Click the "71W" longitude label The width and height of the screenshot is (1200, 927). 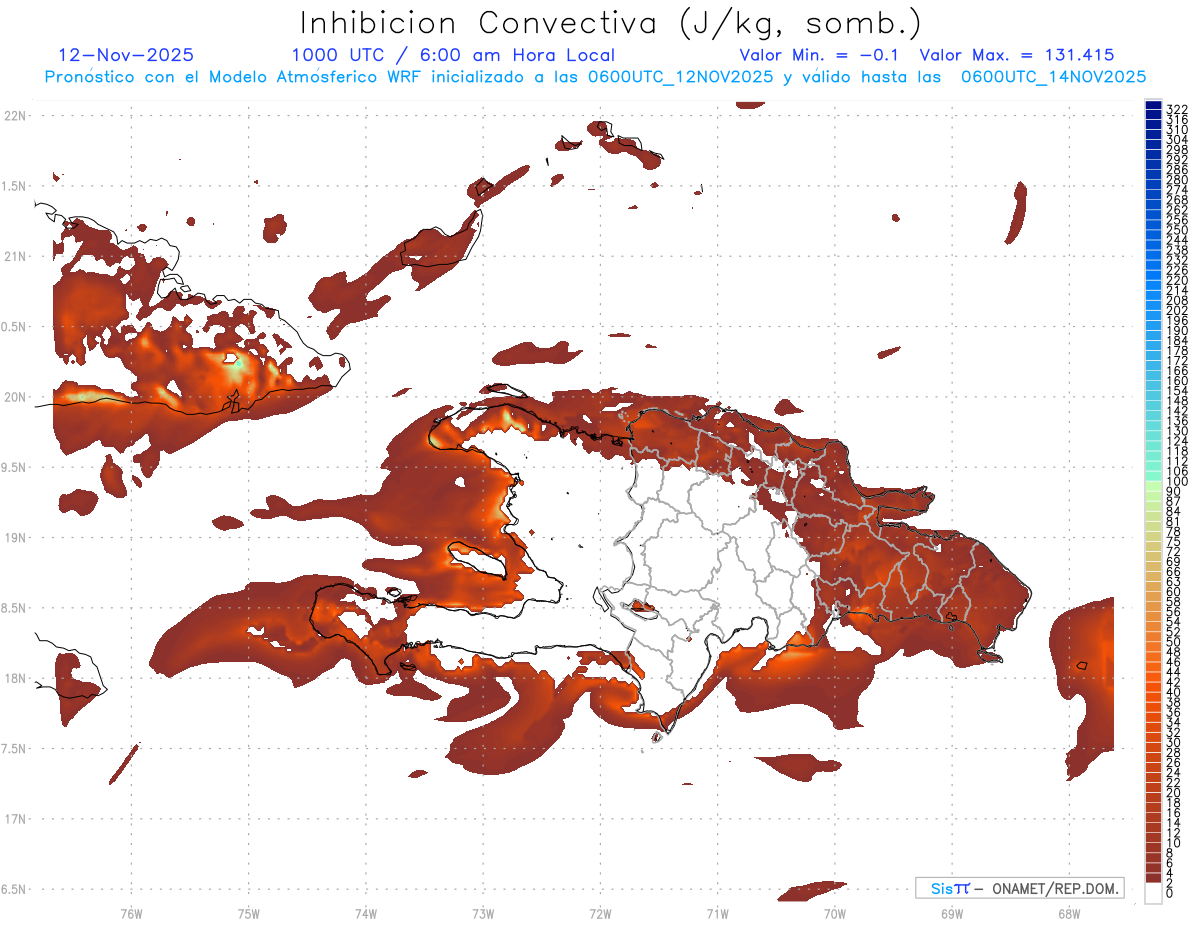717,913
